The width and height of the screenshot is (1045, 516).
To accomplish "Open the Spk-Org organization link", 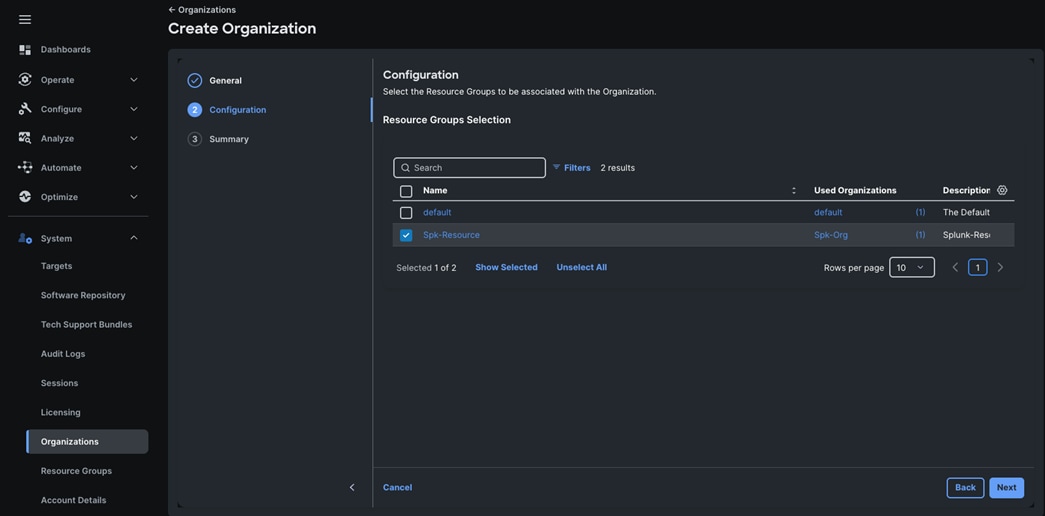I will point(831,235).
